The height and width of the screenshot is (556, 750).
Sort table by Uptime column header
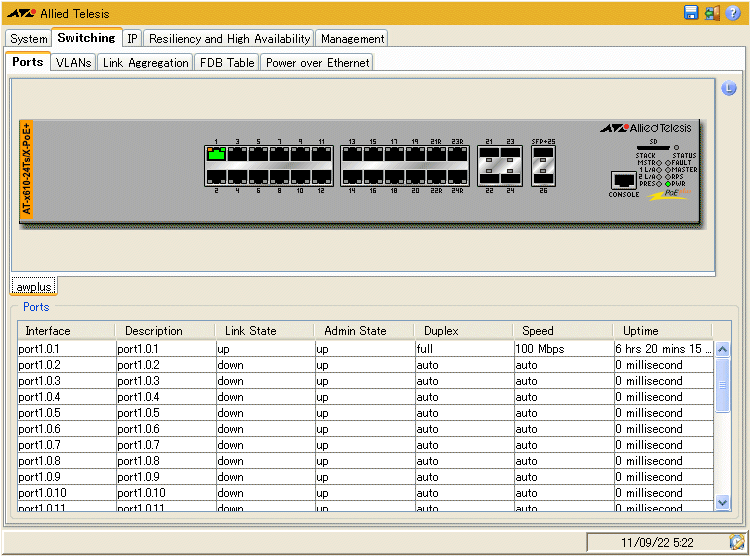pyautogui.click(x=662, y=331)
